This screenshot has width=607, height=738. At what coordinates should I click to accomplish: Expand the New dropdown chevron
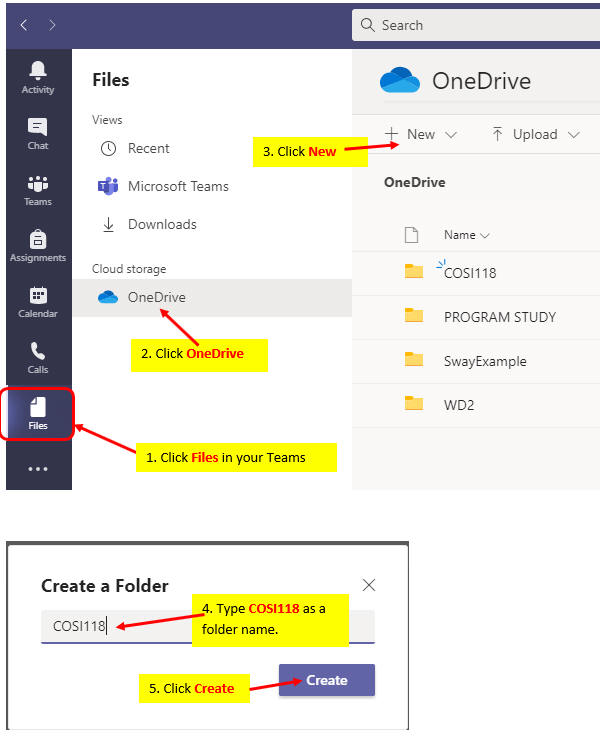tap(451, 135)
